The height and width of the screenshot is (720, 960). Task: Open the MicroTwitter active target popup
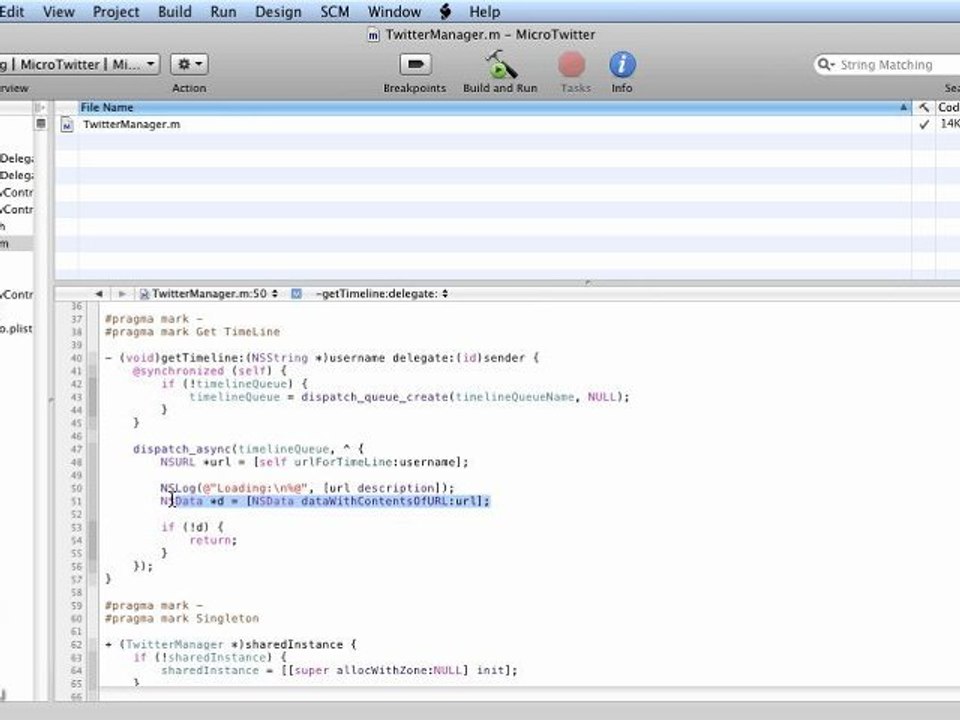tap(78, 64)
